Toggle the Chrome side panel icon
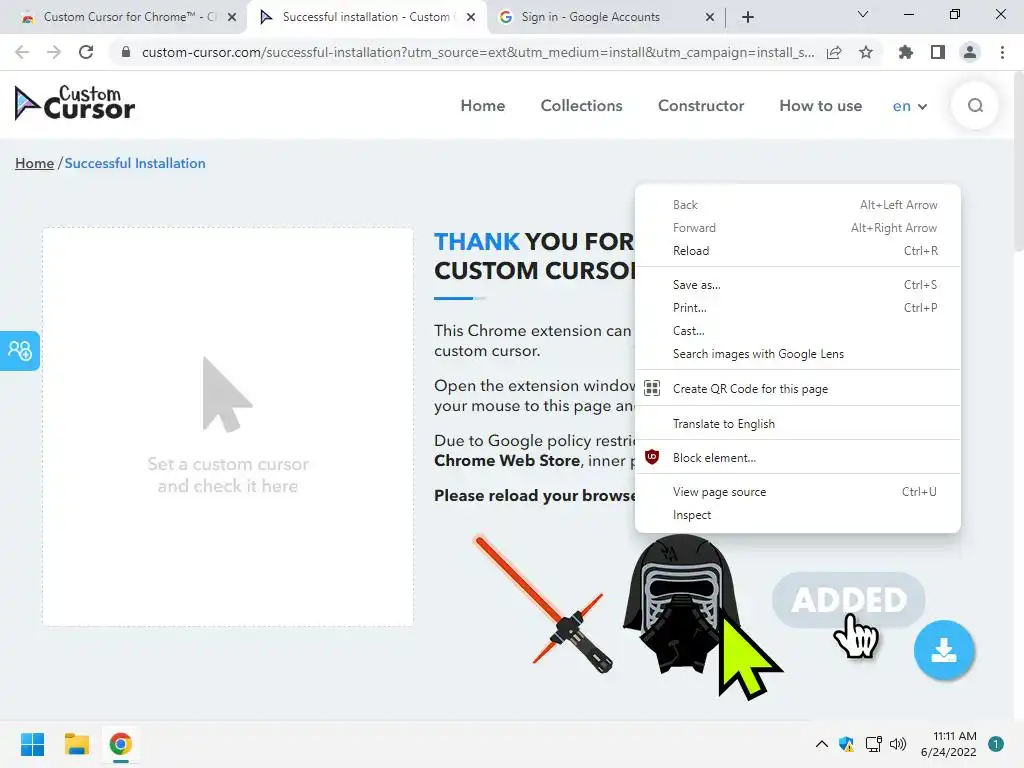The width and height of the screenshot is (1024, 768). tap(938, 52)
